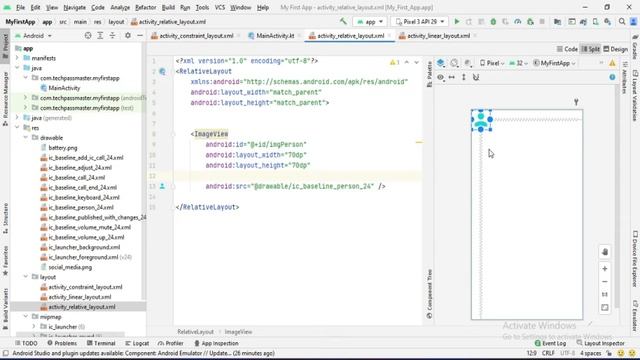Select the ImageView in the design preview
Image resolution: width=640 pixels, height=360 pixels.
click(x=481, y=120)
